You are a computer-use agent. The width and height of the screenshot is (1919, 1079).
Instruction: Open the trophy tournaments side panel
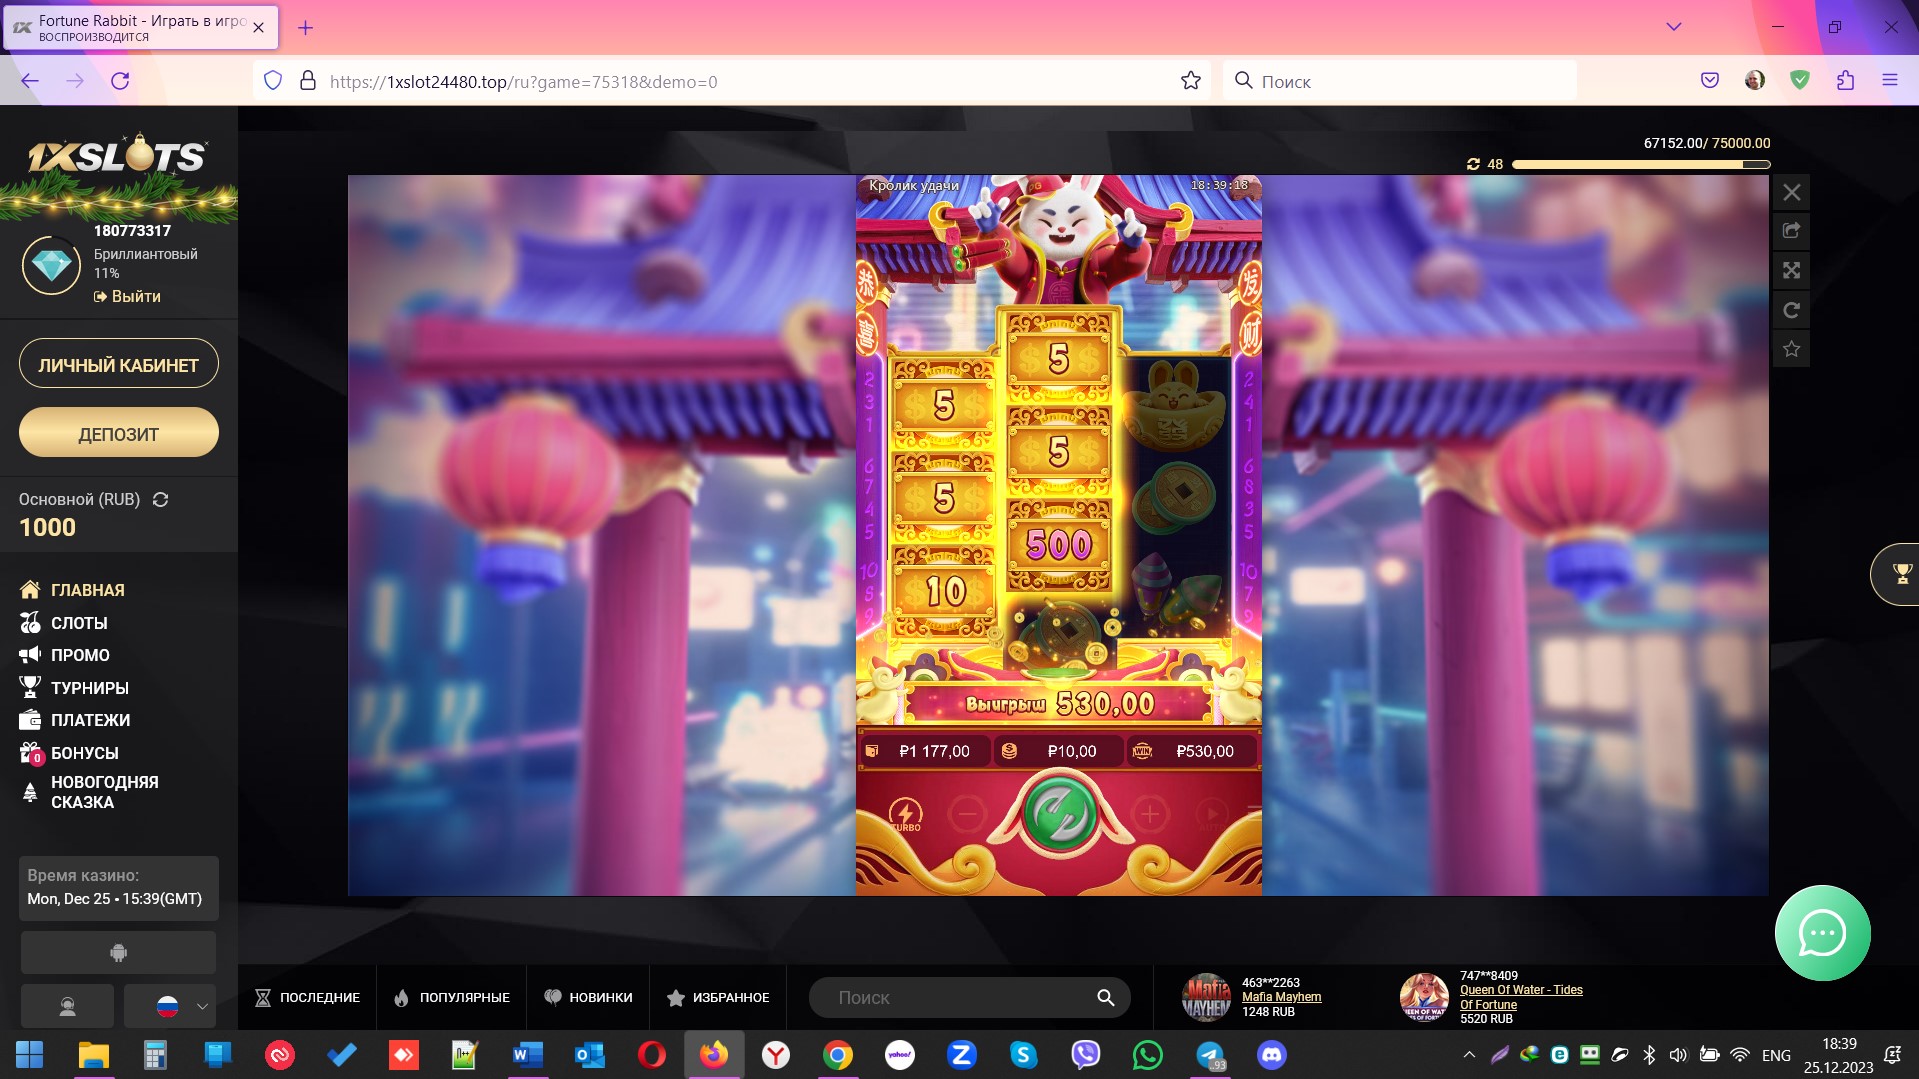1900,574
